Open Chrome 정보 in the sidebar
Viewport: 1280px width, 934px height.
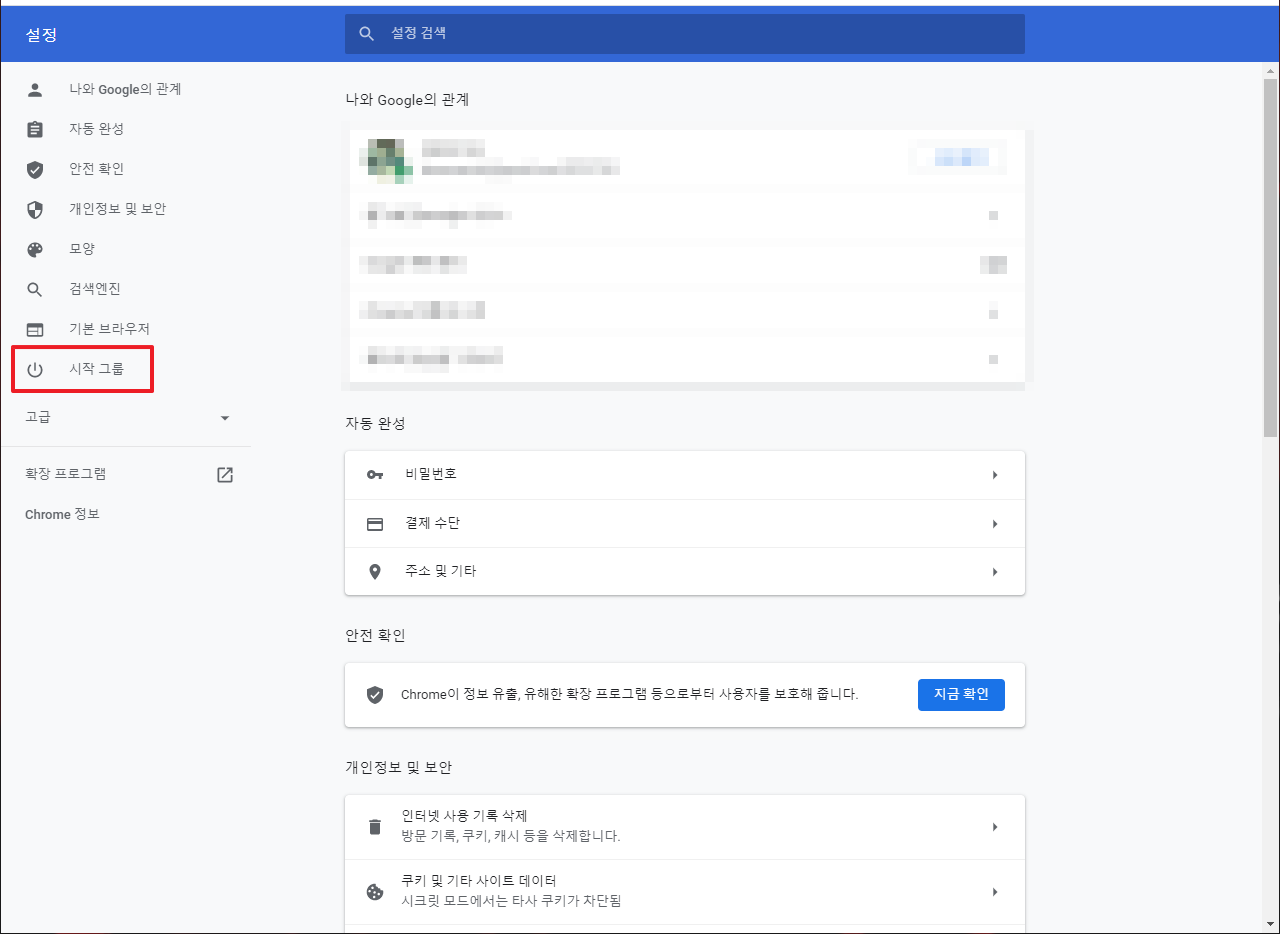[x=62, y=514]
